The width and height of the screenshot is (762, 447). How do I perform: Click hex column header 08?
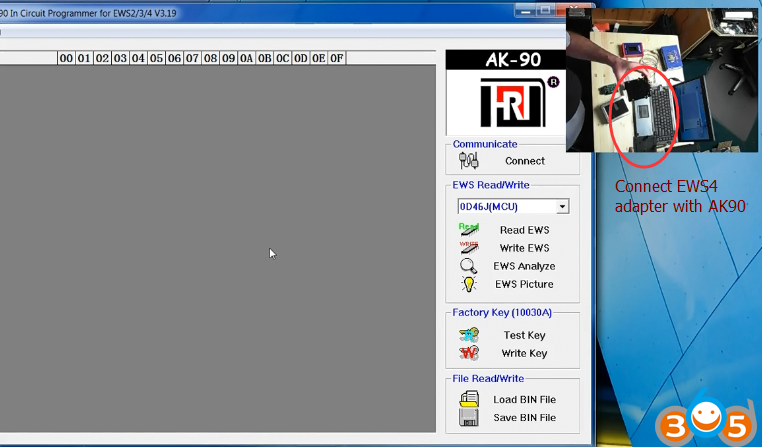coord(210,58)
